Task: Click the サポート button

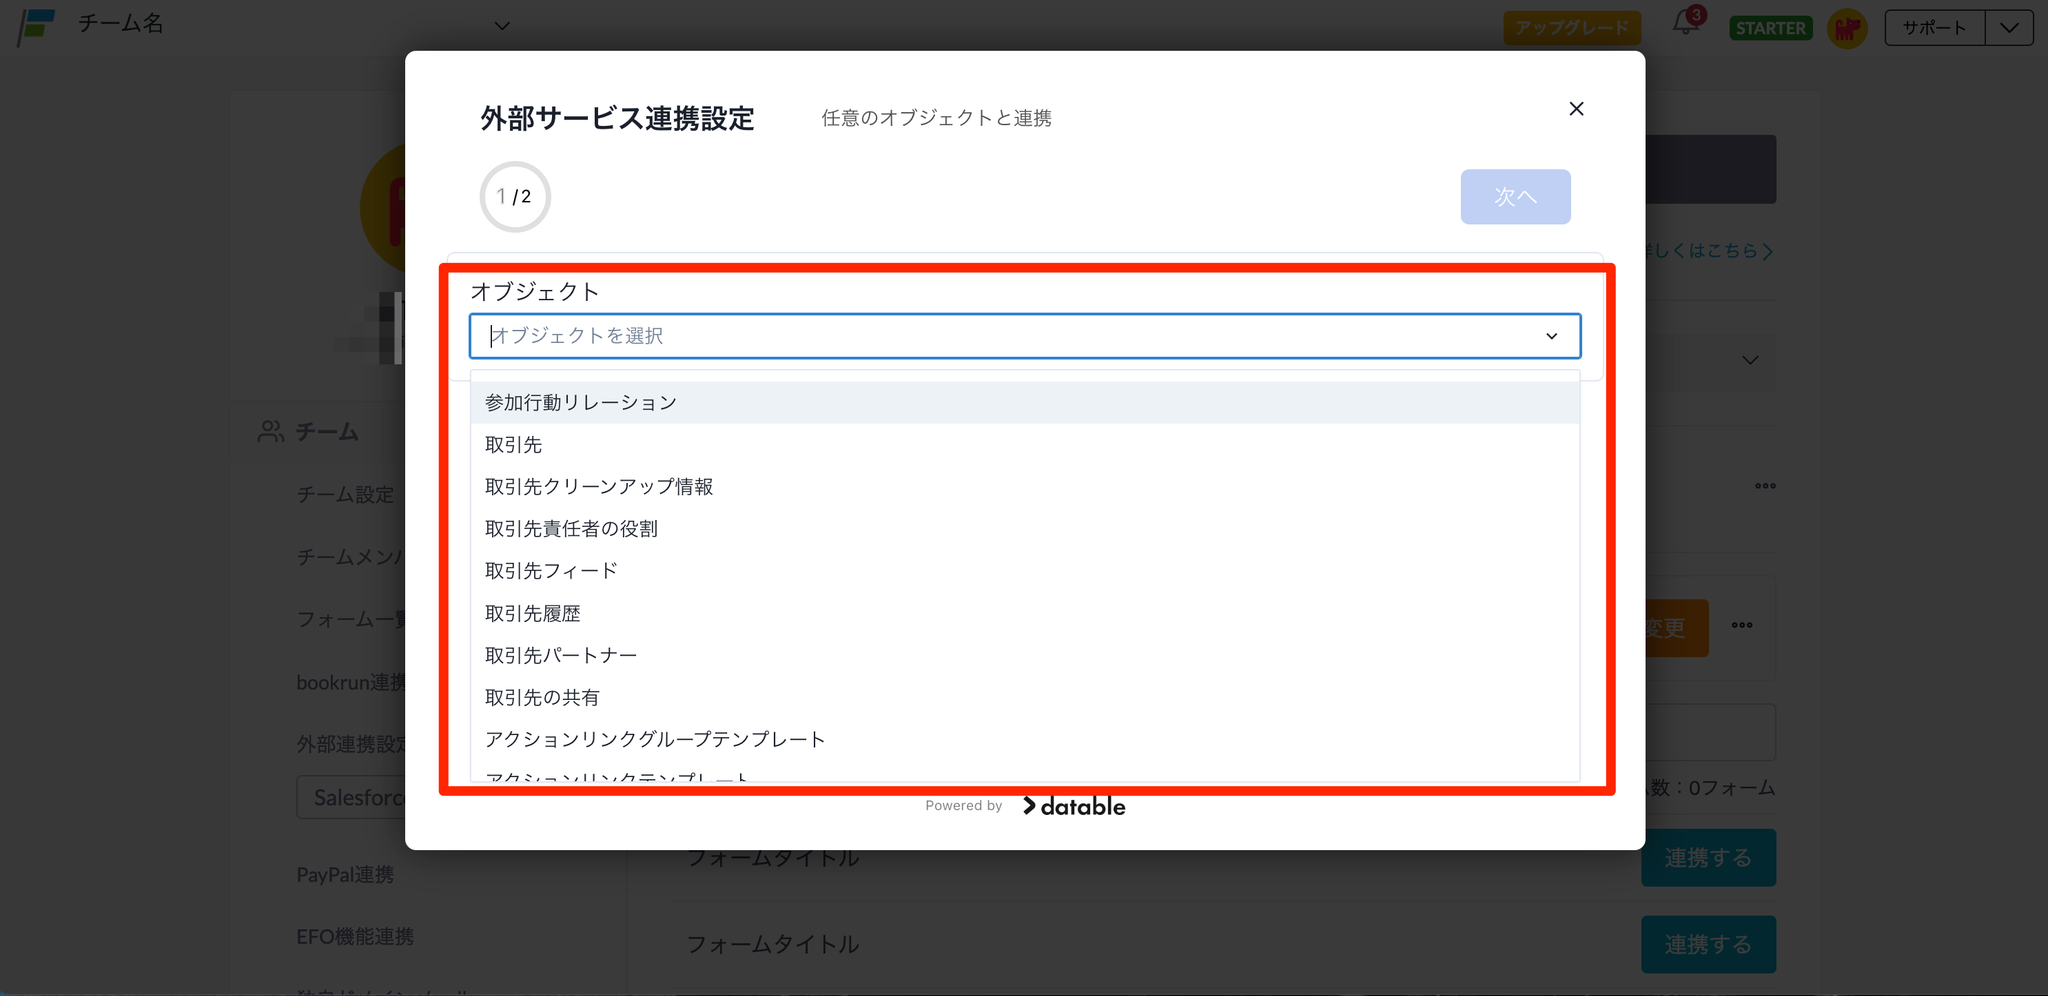Action: tap(1935, 28)
